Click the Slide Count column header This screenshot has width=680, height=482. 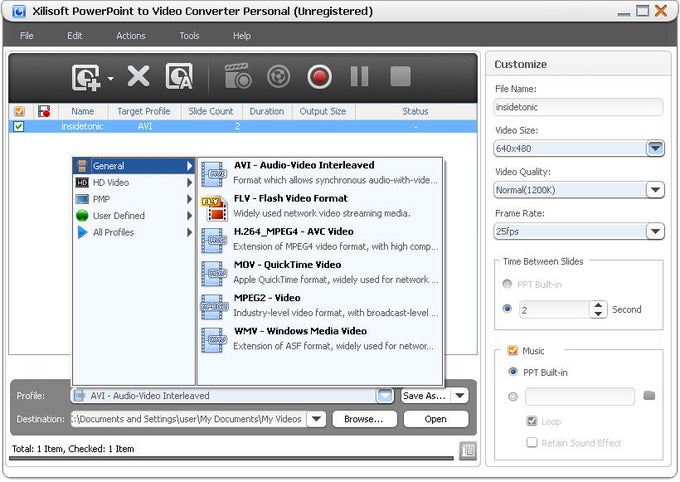coord(211,111)
